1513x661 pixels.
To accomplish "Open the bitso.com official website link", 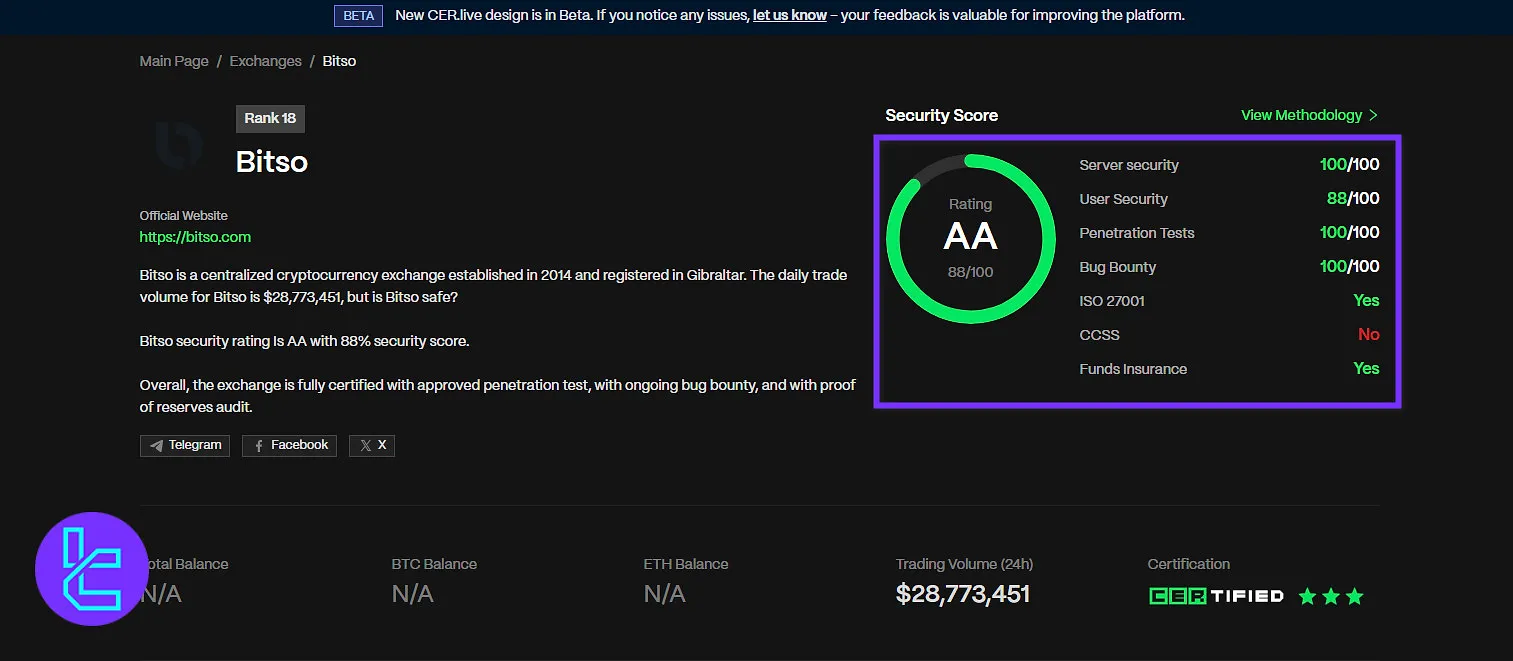I will coord(195,237).
